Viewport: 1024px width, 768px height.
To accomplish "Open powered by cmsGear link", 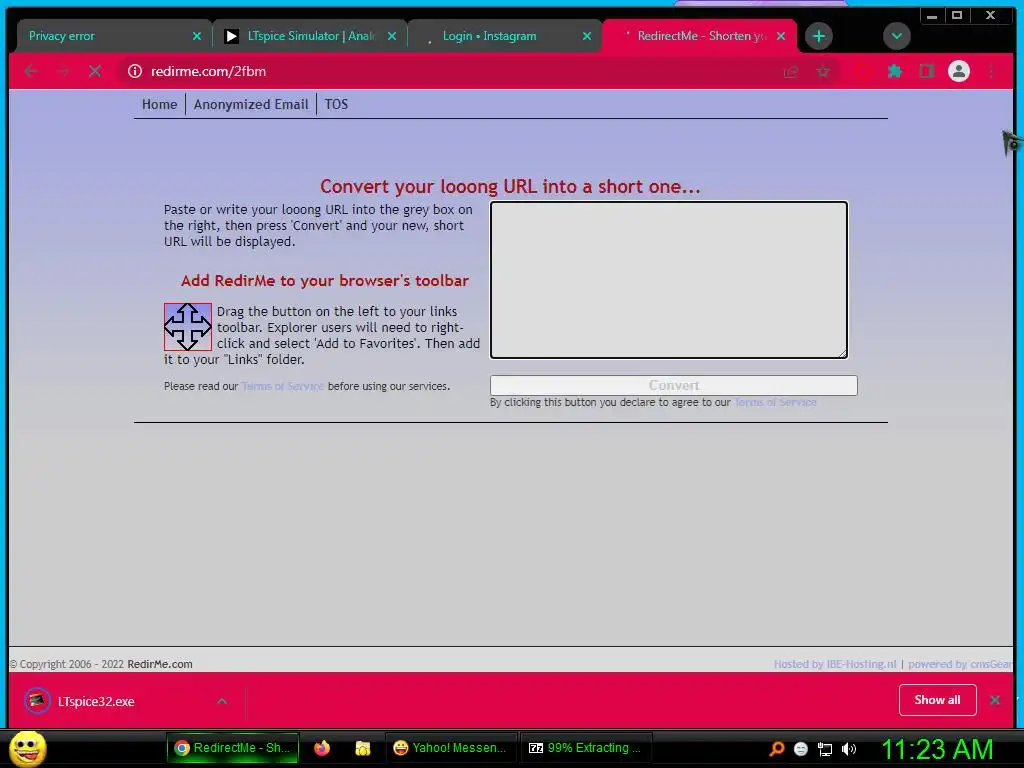I will [960, 664].
